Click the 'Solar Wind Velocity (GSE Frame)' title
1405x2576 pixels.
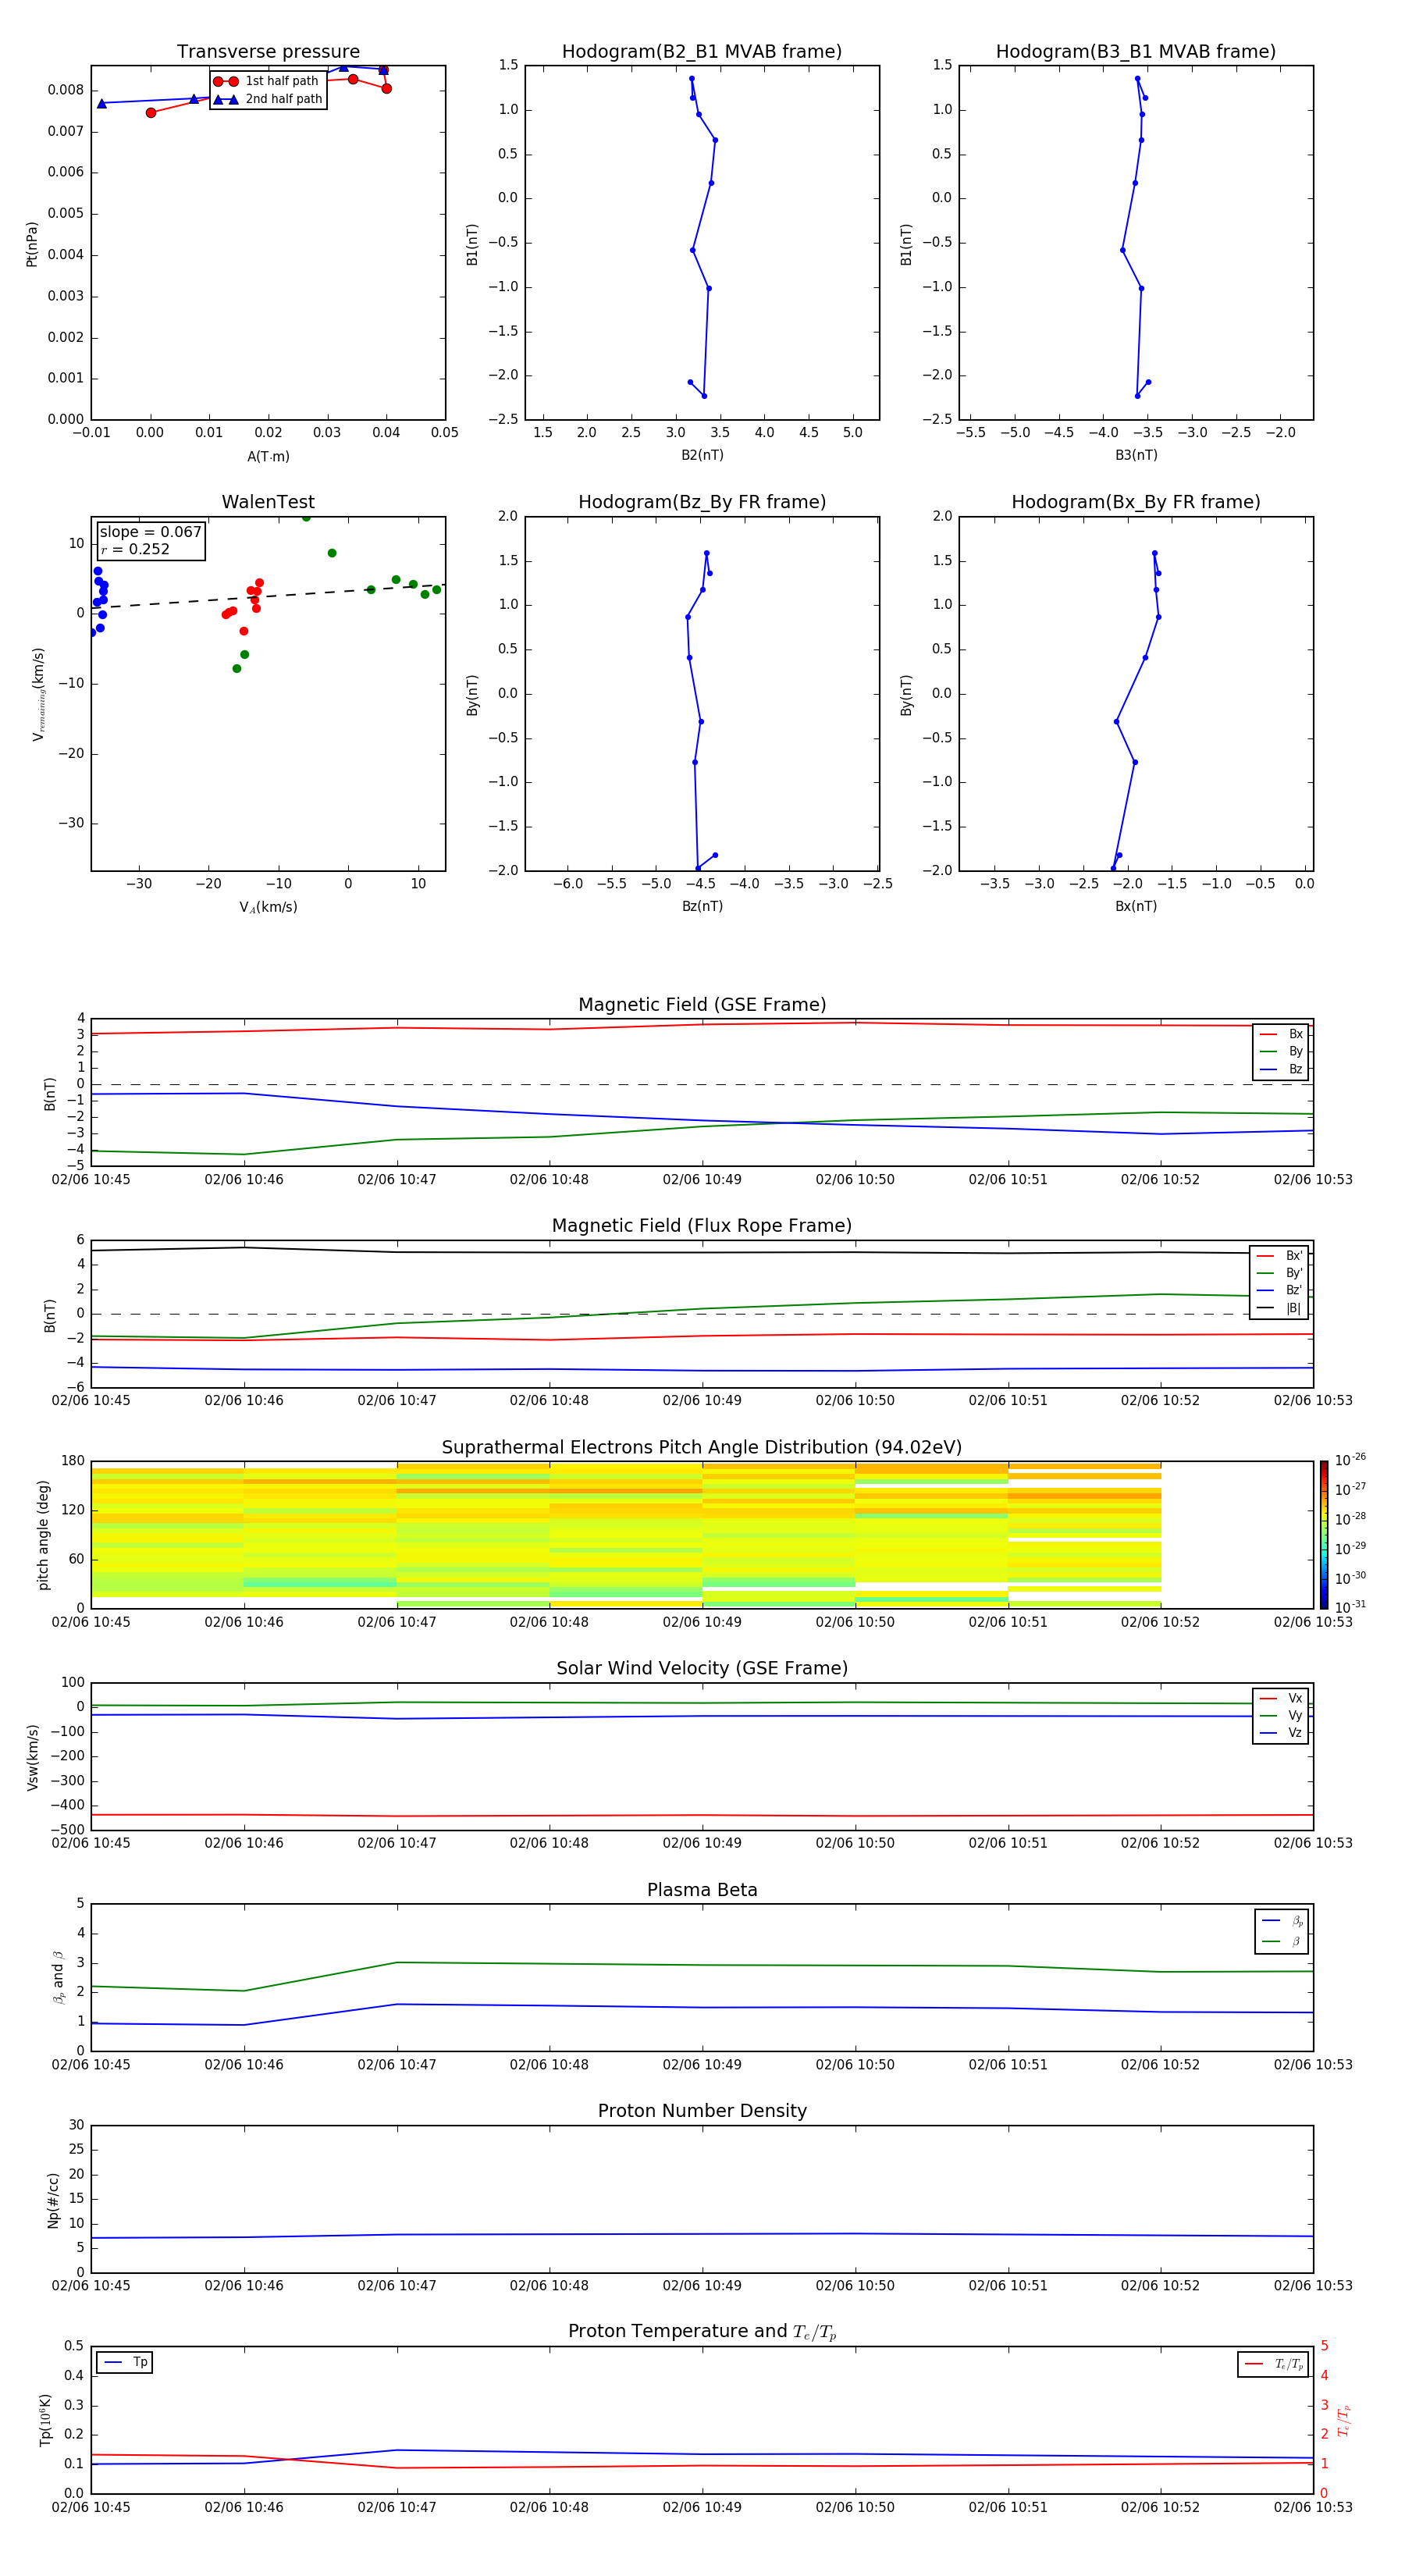pos(702,1668)
